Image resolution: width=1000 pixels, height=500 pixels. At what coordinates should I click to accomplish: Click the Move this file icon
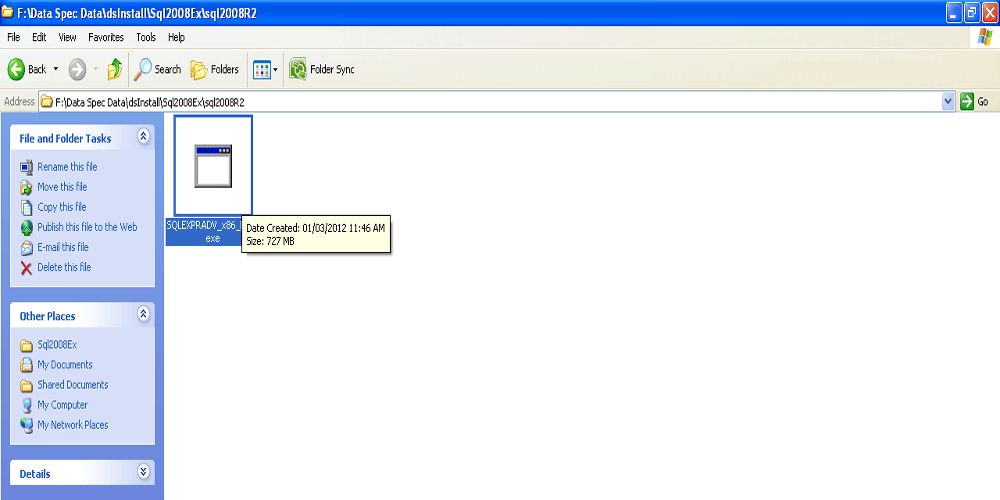pos(26,188)
